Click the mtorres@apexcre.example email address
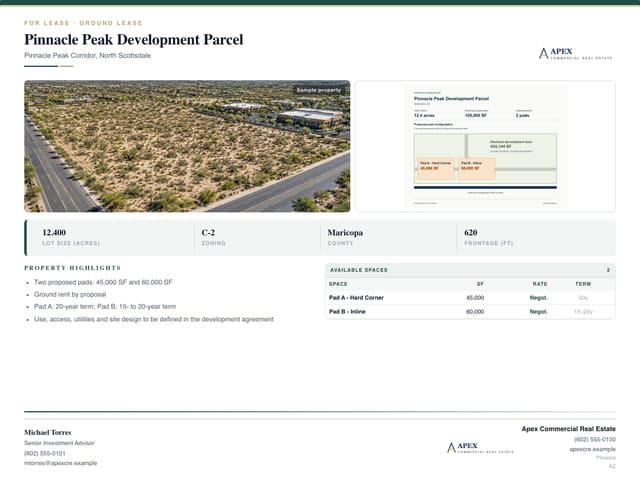 point(60,463)
